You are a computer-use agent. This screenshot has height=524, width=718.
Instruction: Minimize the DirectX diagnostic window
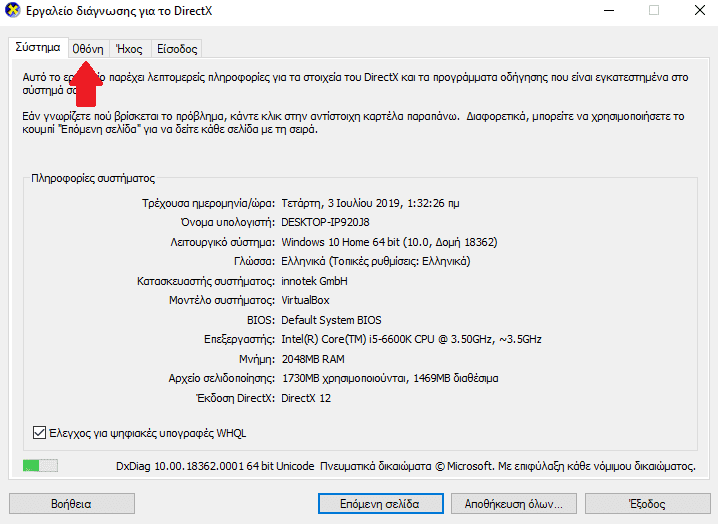tap(609, 10)
